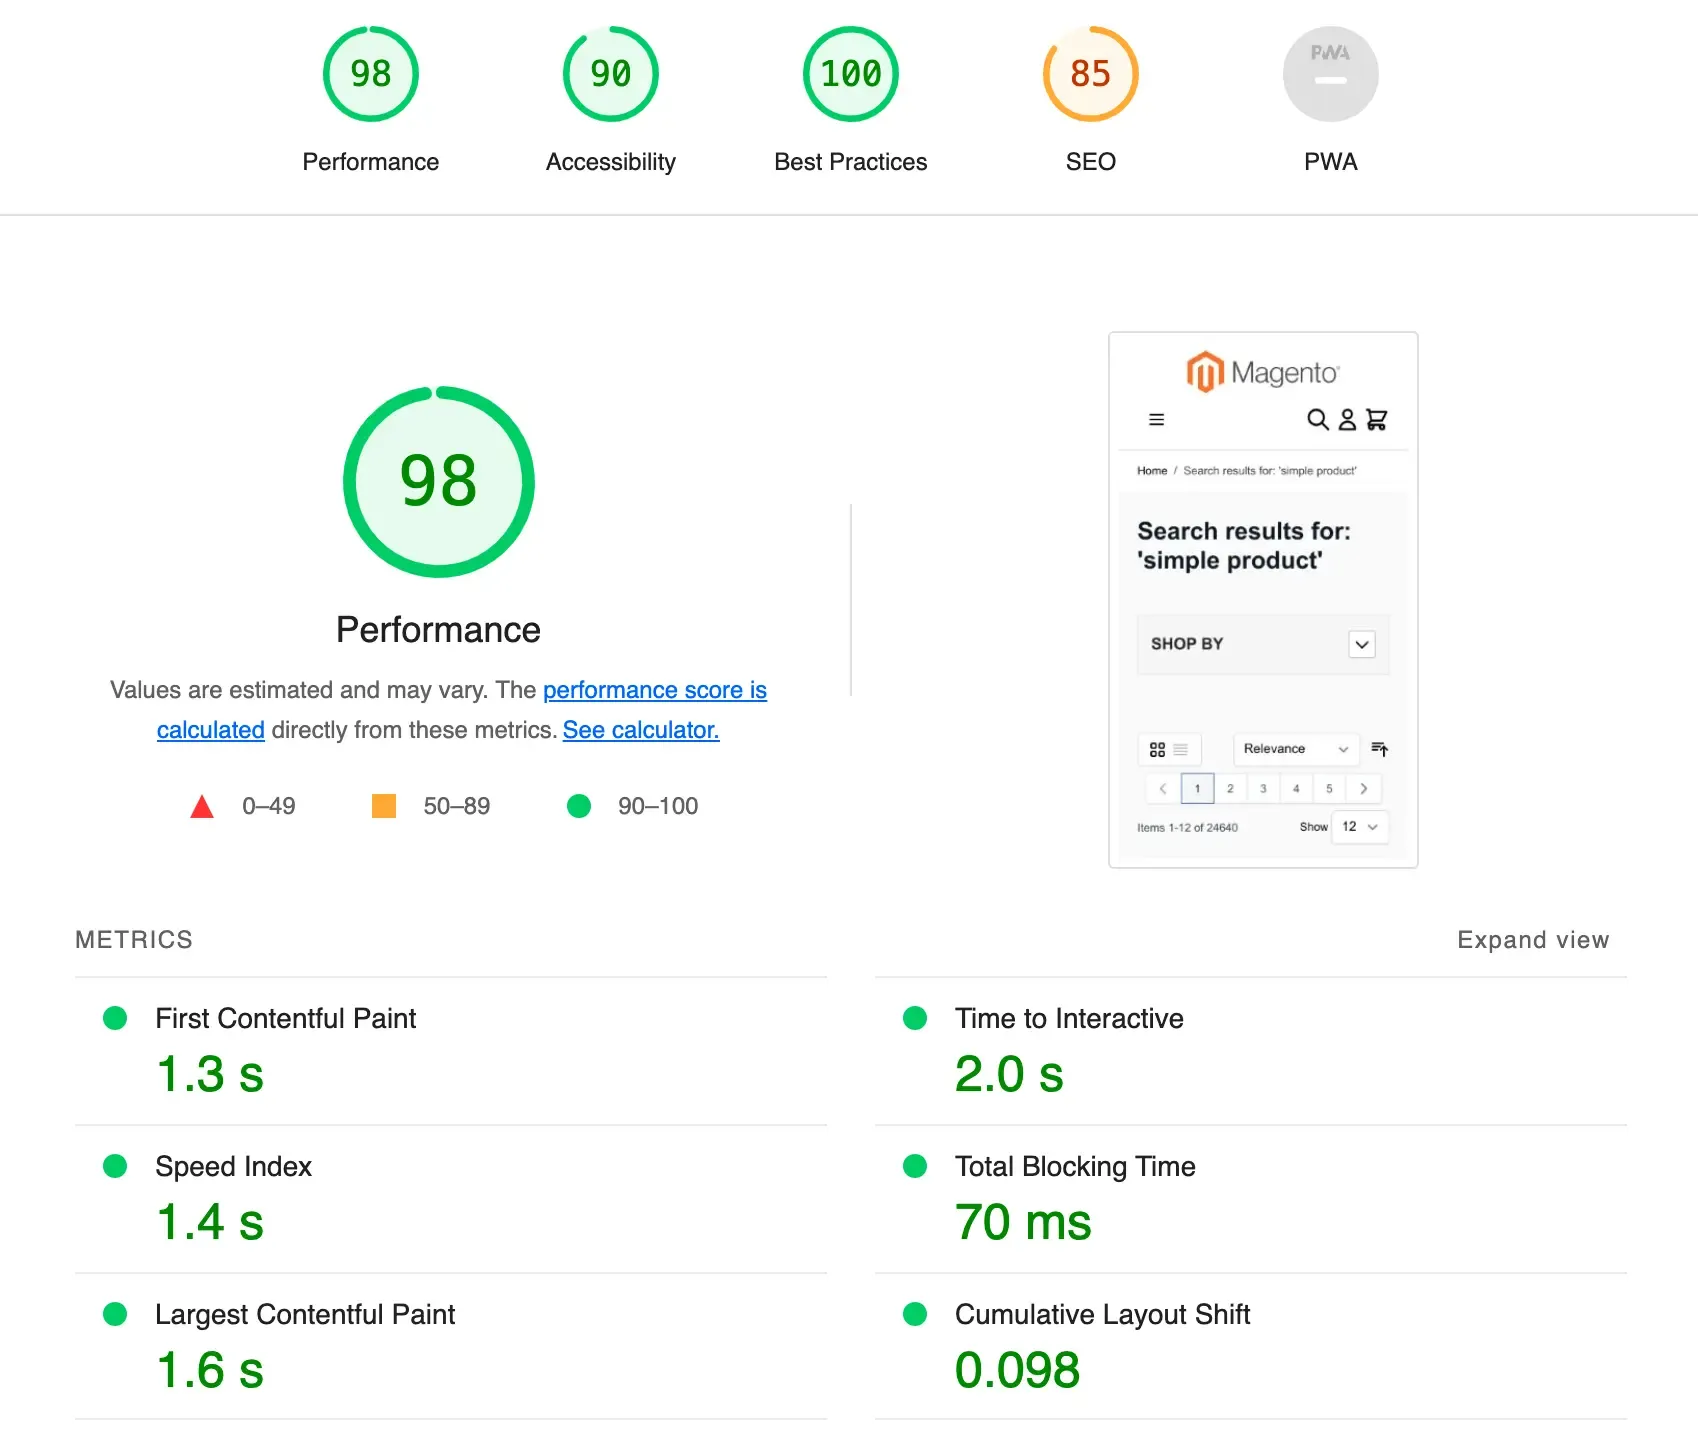Open the Best Practices 100 gauge
This screenshot has width=1698, height=1440.
click(850, 74)
